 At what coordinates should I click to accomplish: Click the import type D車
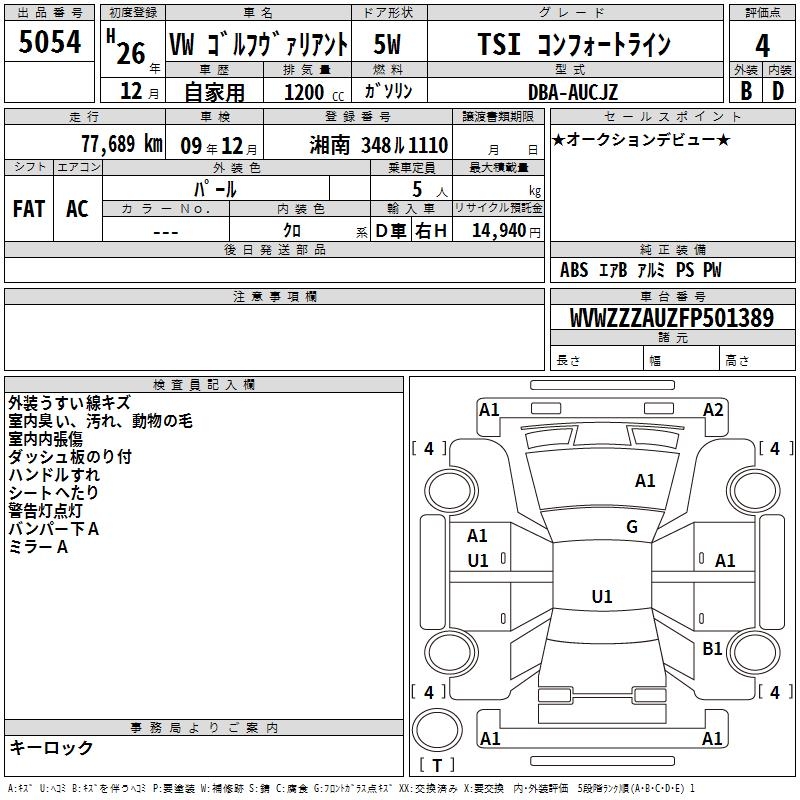point(391,231)
